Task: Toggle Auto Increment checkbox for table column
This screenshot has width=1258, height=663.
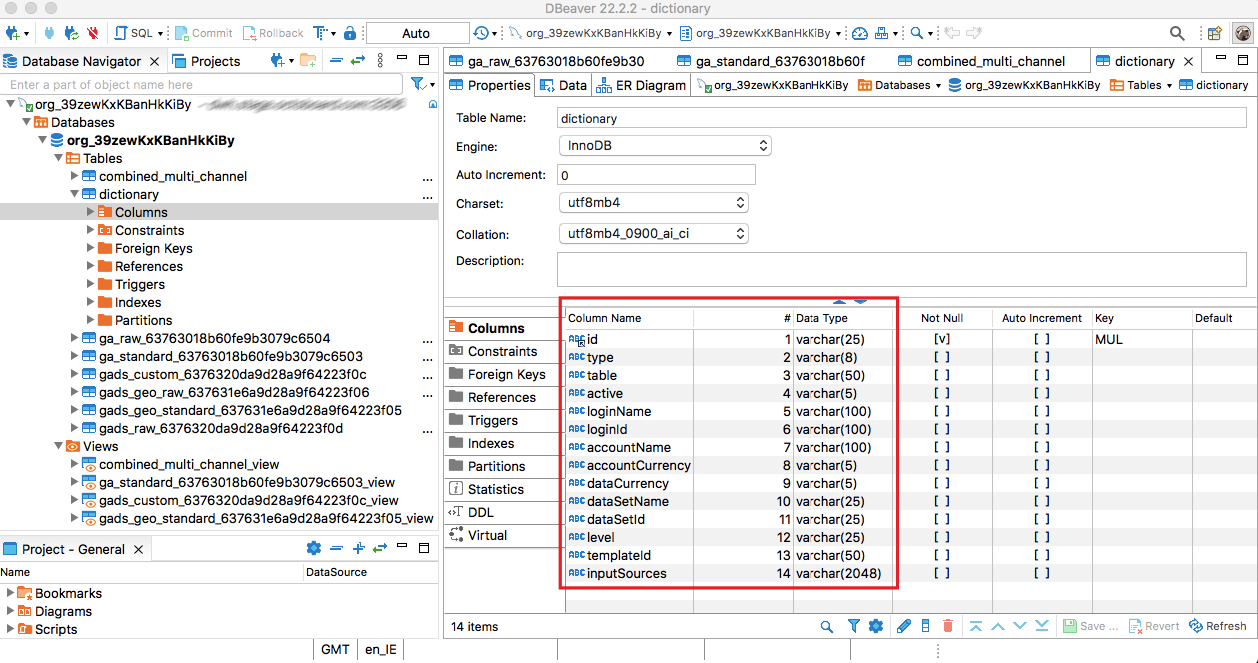Action: pos(1042,375)
